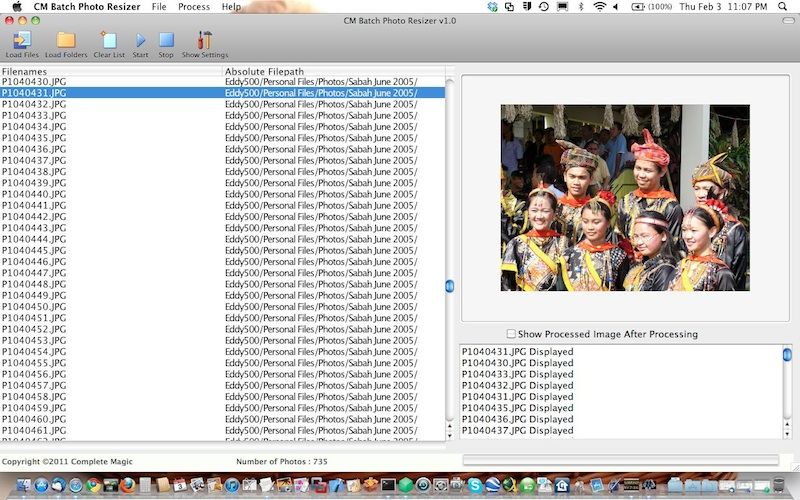Select the highlighted row P1040431.JPG
This screenshot has width=800, height=500.
coord(222,93)
